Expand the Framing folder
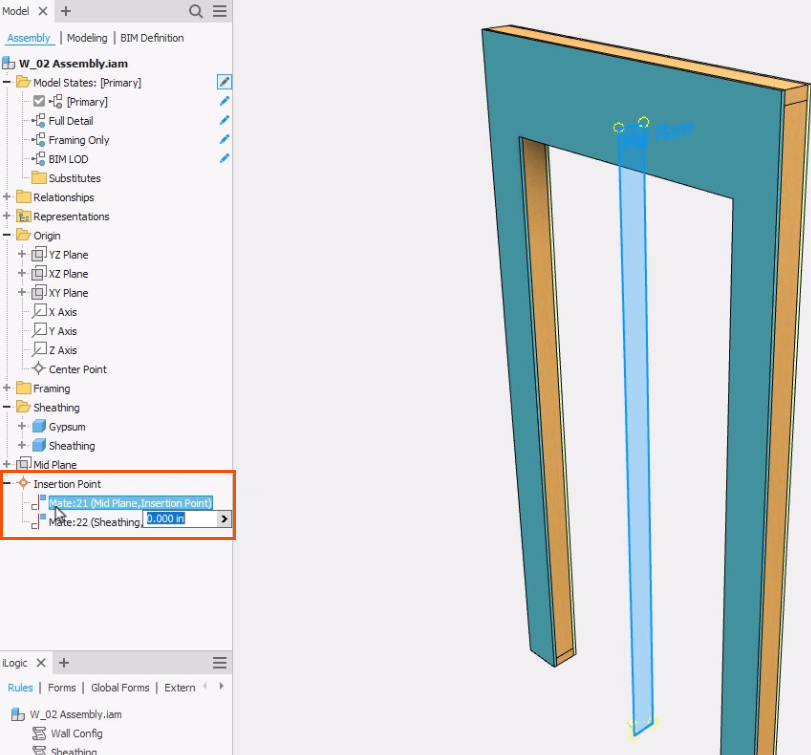The image size is (811, 755). 8,389
